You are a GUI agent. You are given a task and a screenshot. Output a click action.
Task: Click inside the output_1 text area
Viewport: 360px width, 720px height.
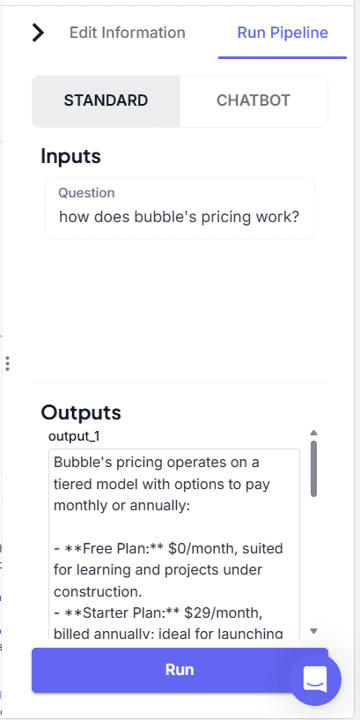coord(174,544)
